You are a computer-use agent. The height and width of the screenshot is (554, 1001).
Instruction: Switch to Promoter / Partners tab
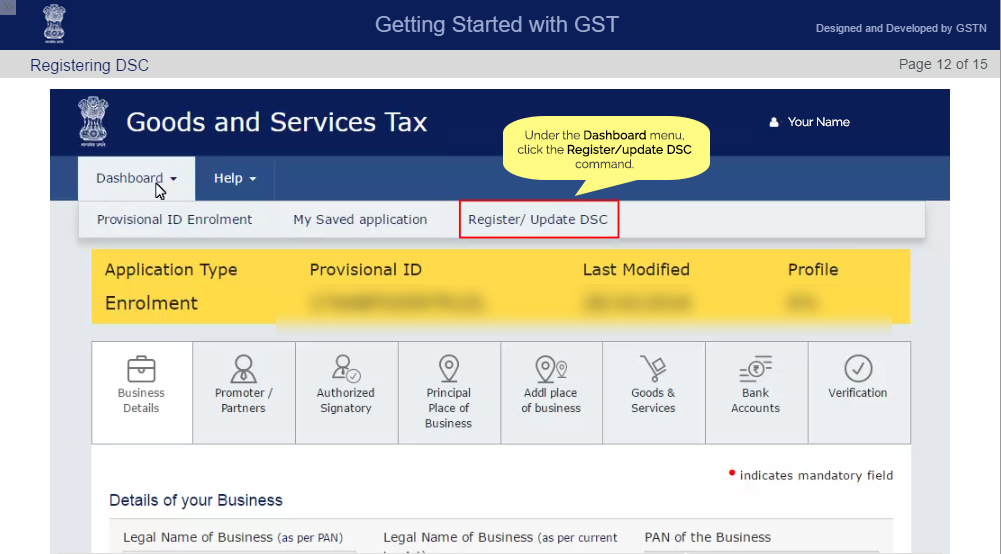point(244,393)
